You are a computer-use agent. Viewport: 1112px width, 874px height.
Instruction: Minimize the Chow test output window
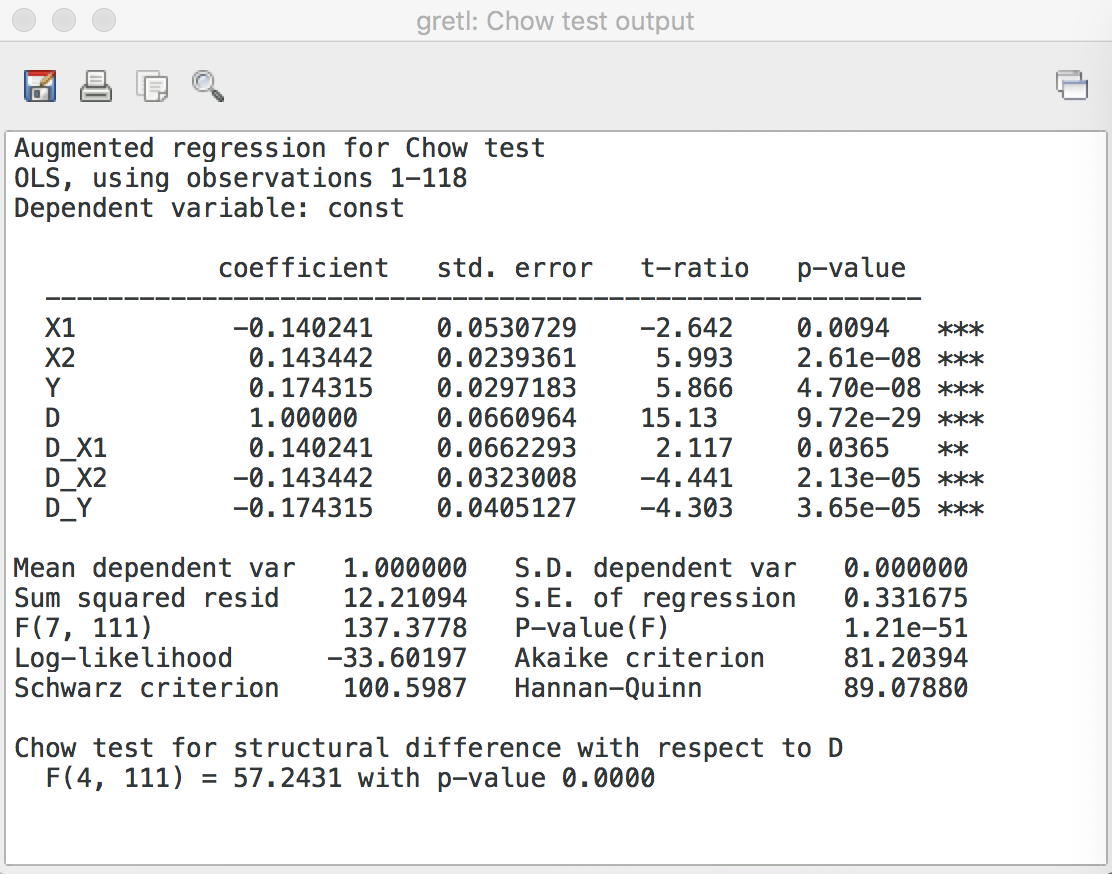point(64,20)
